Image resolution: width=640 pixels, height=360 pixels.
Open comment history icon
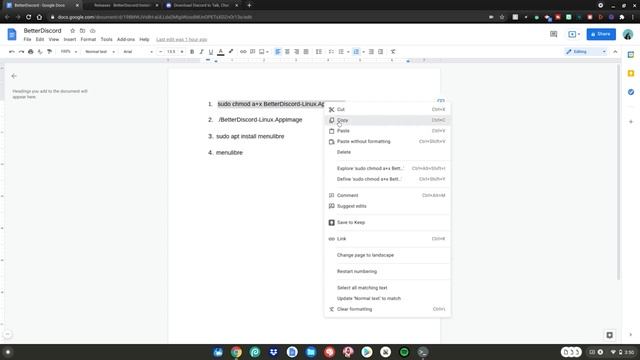pos(553,34)
